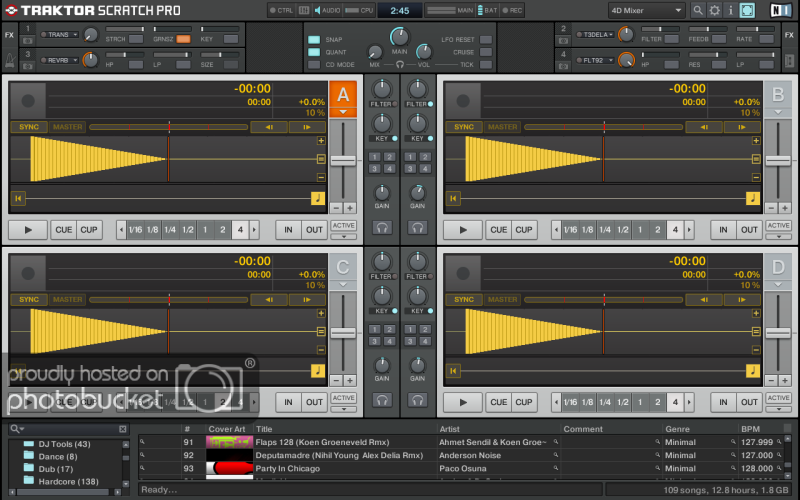Set loop OUT on deck D
Image resolution: width=800 pixels, height=500 pixels.
pos(749,403)
